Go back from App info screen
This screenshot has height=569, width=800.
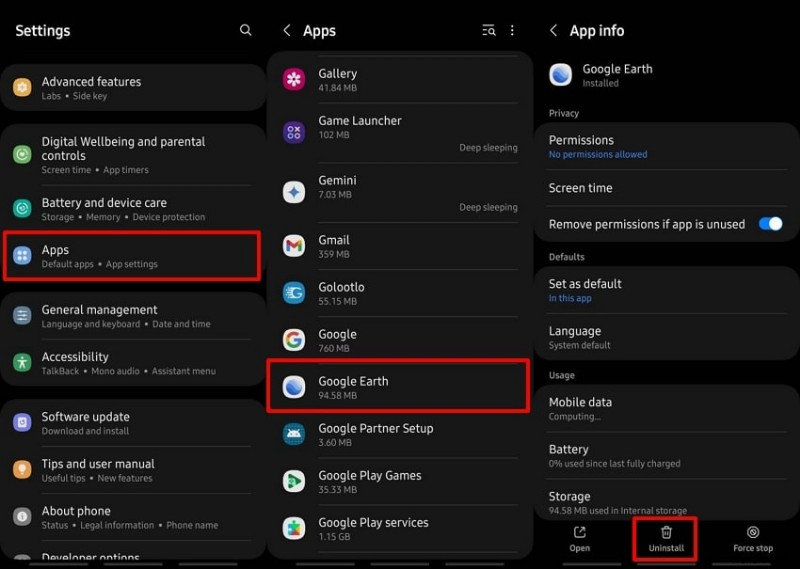coord(554,30)
